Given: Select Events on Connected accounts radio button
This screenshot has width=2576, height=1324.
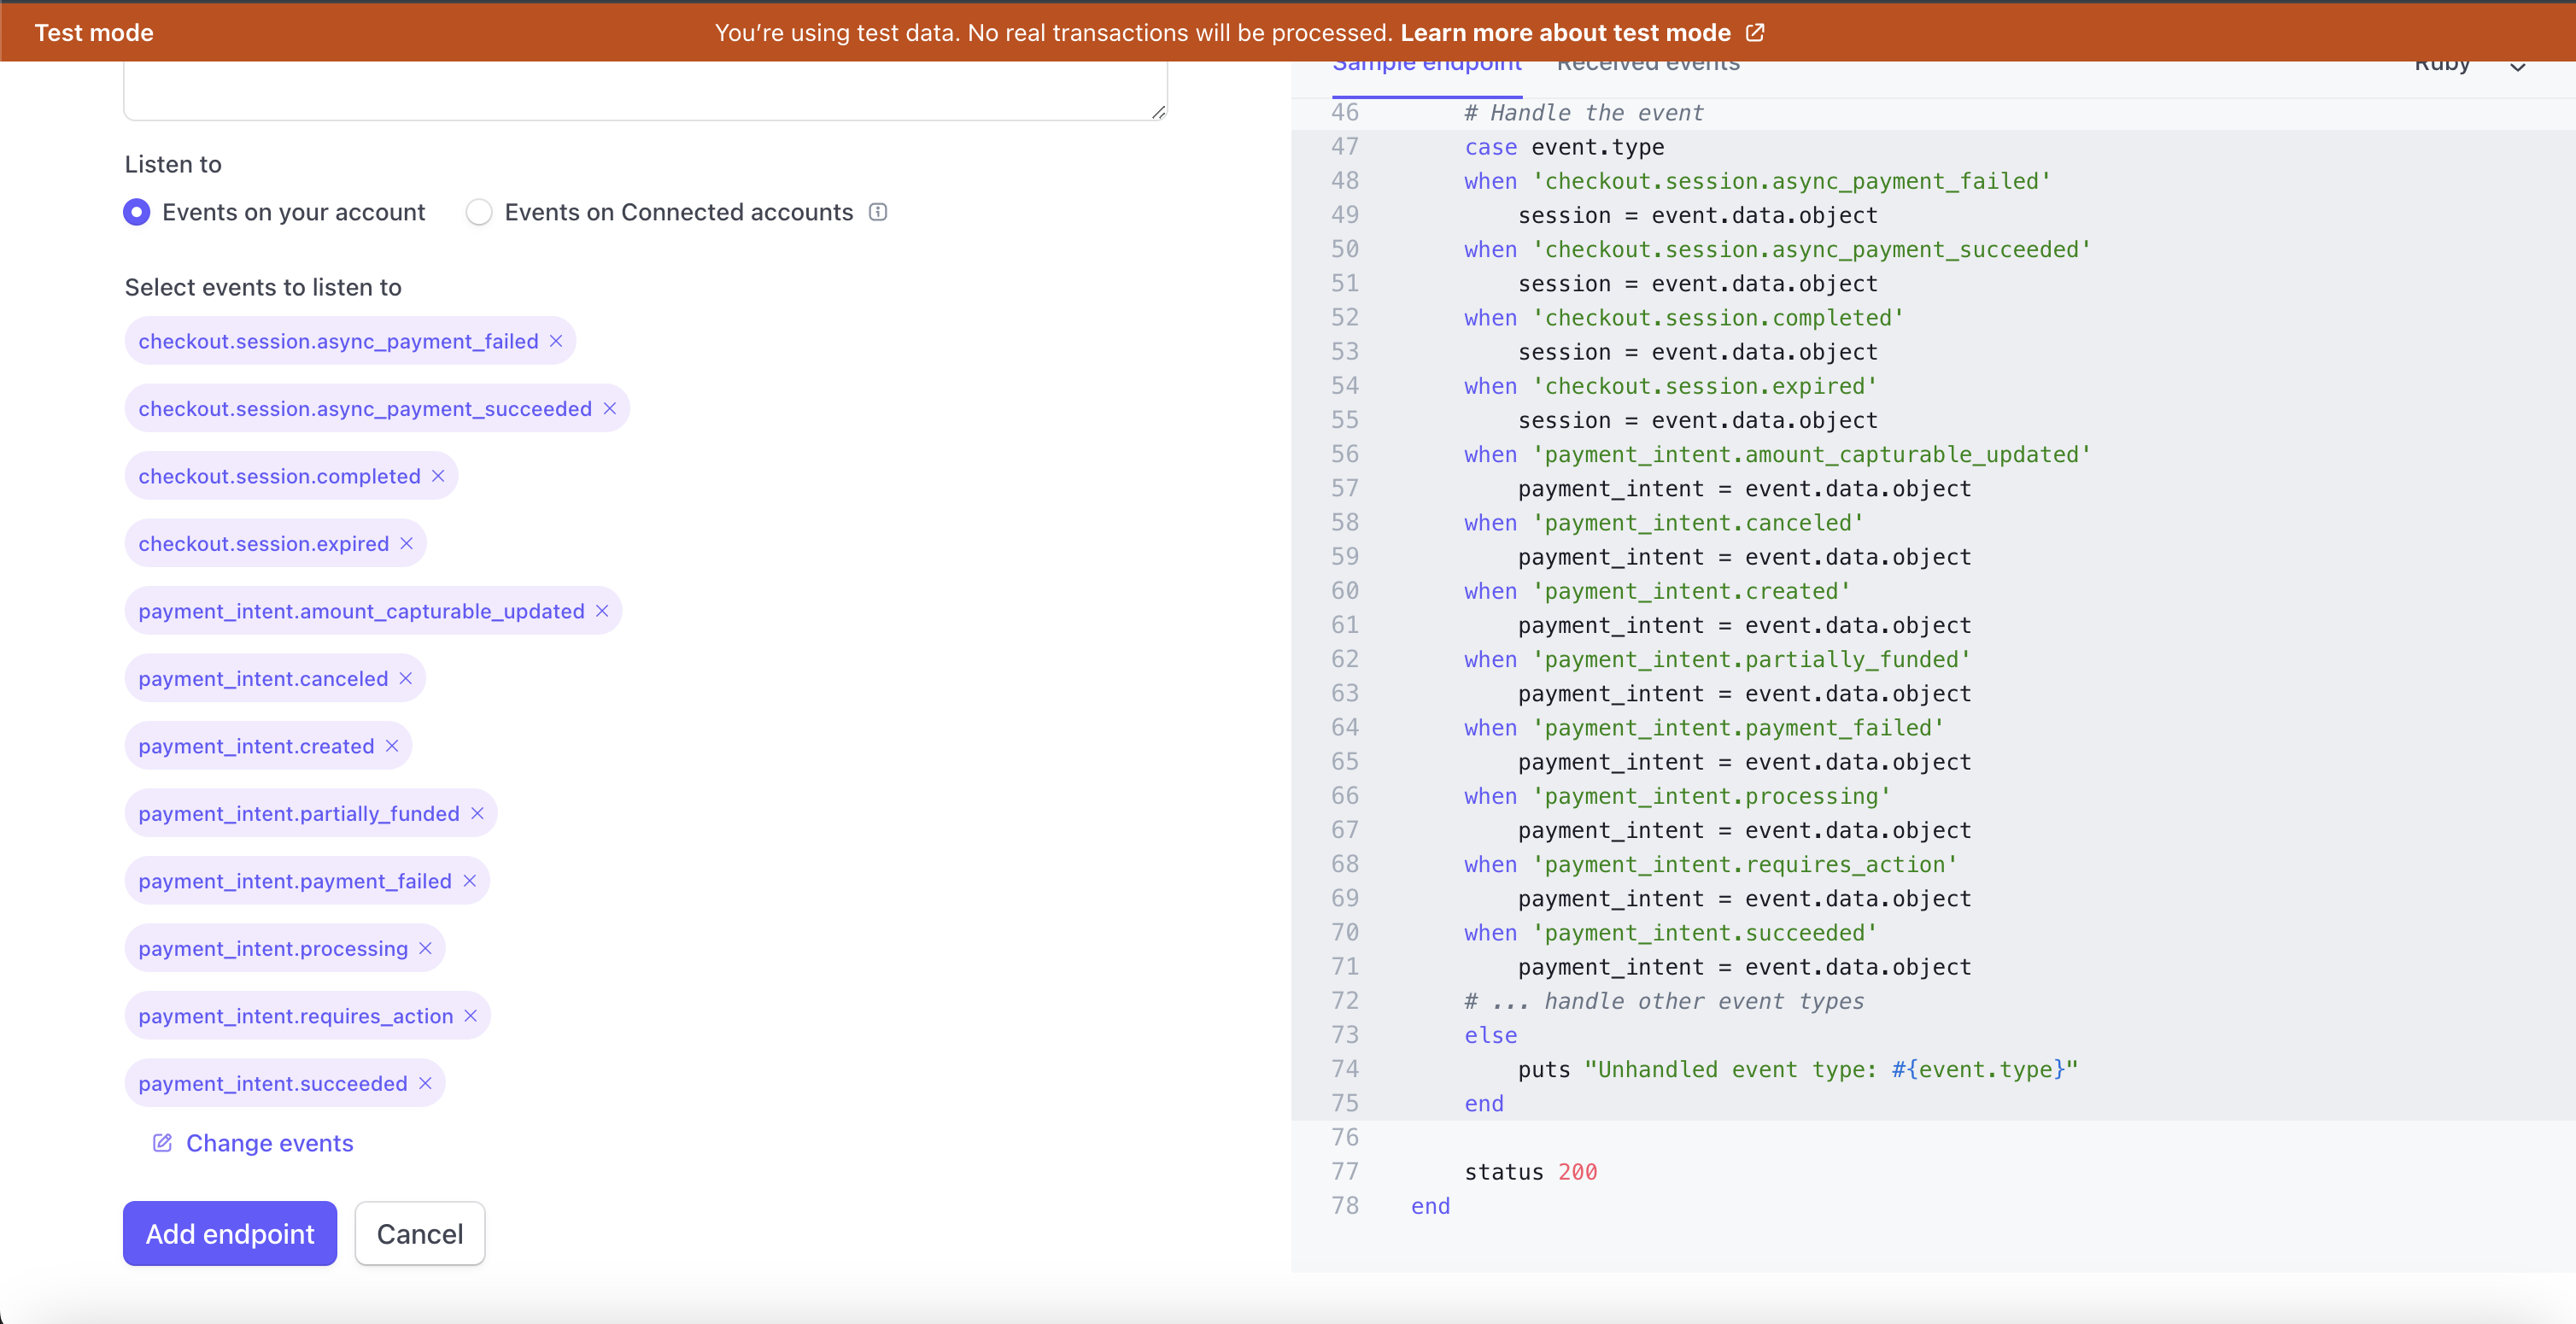Looking at the screenshot, I should click(x=477, y=211).
